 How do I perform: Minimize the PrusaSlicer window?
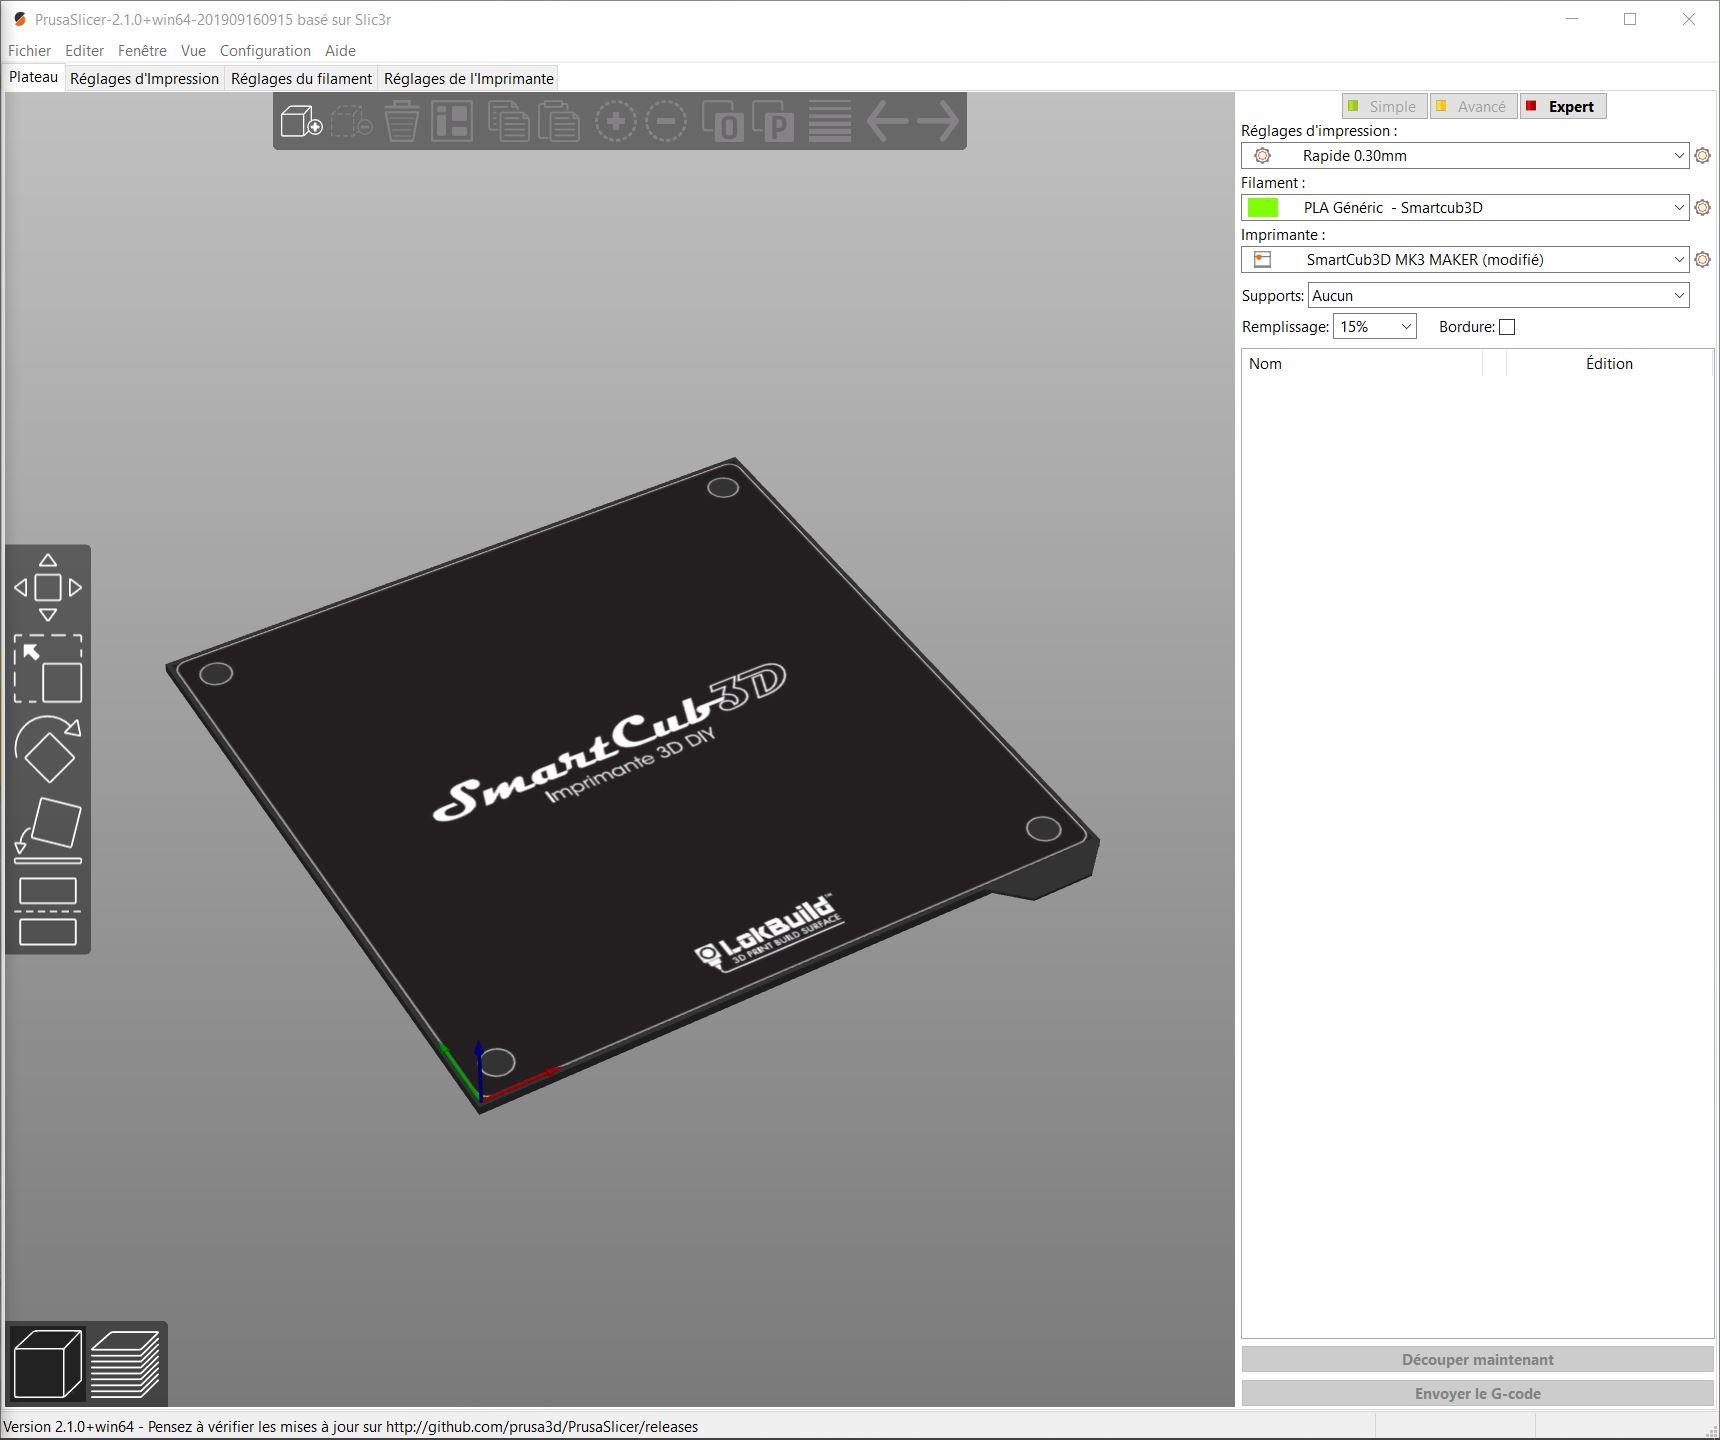tap(1572, 19)
